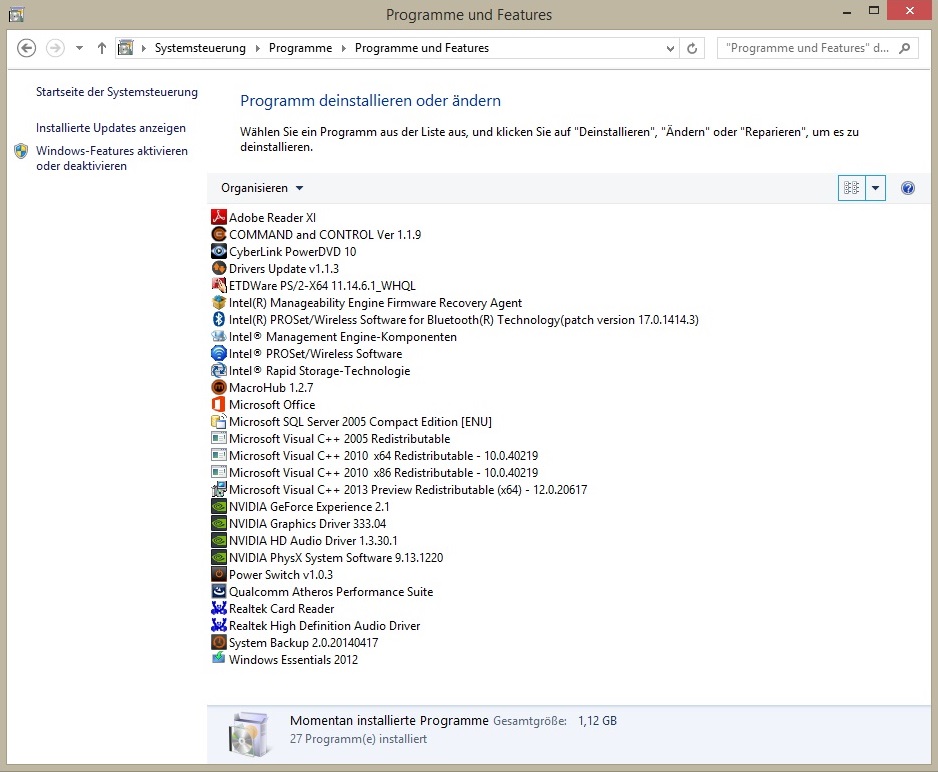
Task: Click the ETDWare PS/2-X64 icon
Action: [219, 285]
